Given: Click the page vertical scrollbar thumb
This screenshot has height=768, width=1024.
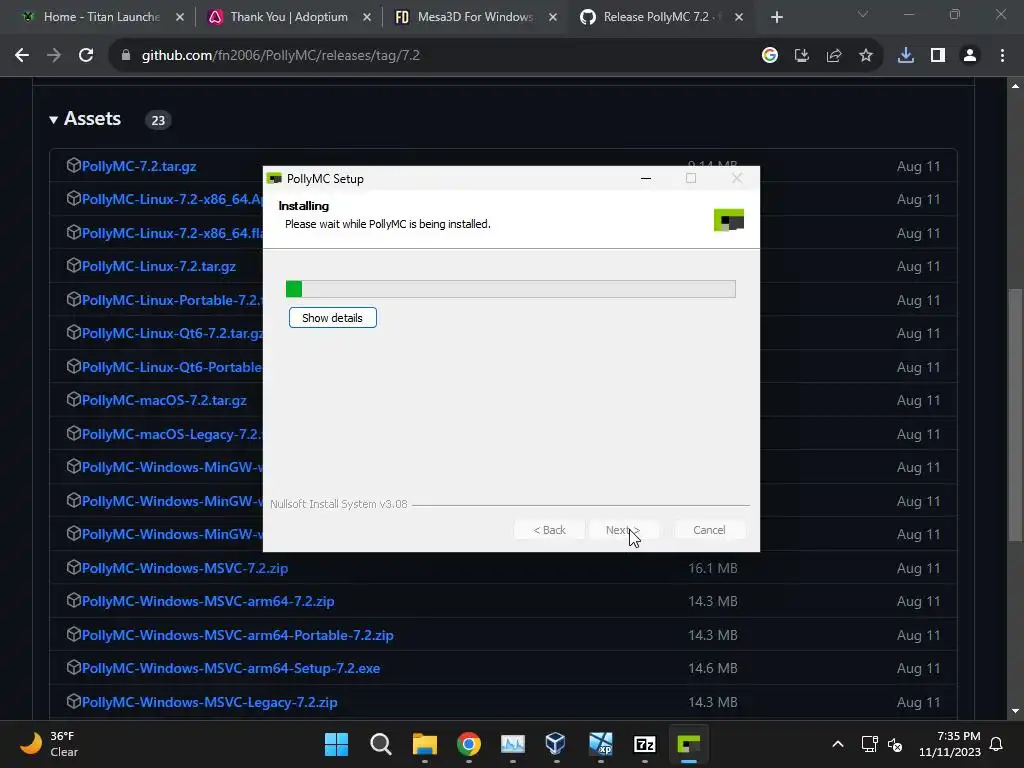Looking at the screenshot, I should pos(1015,415).
